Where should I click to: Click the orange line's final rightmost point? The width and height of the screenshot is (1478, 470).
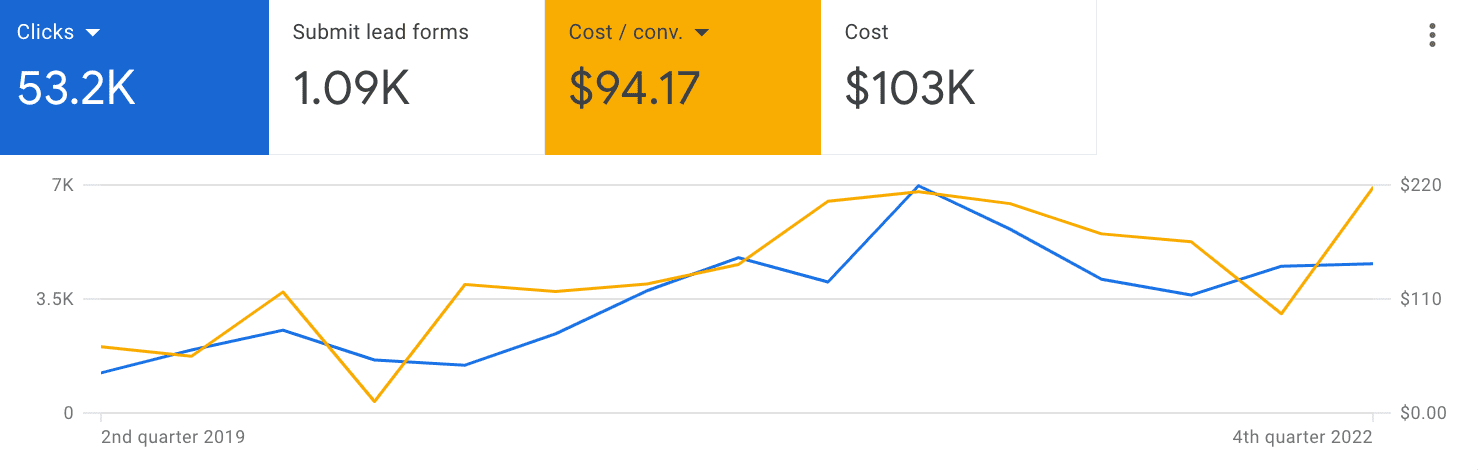(x=1372, y=187)
